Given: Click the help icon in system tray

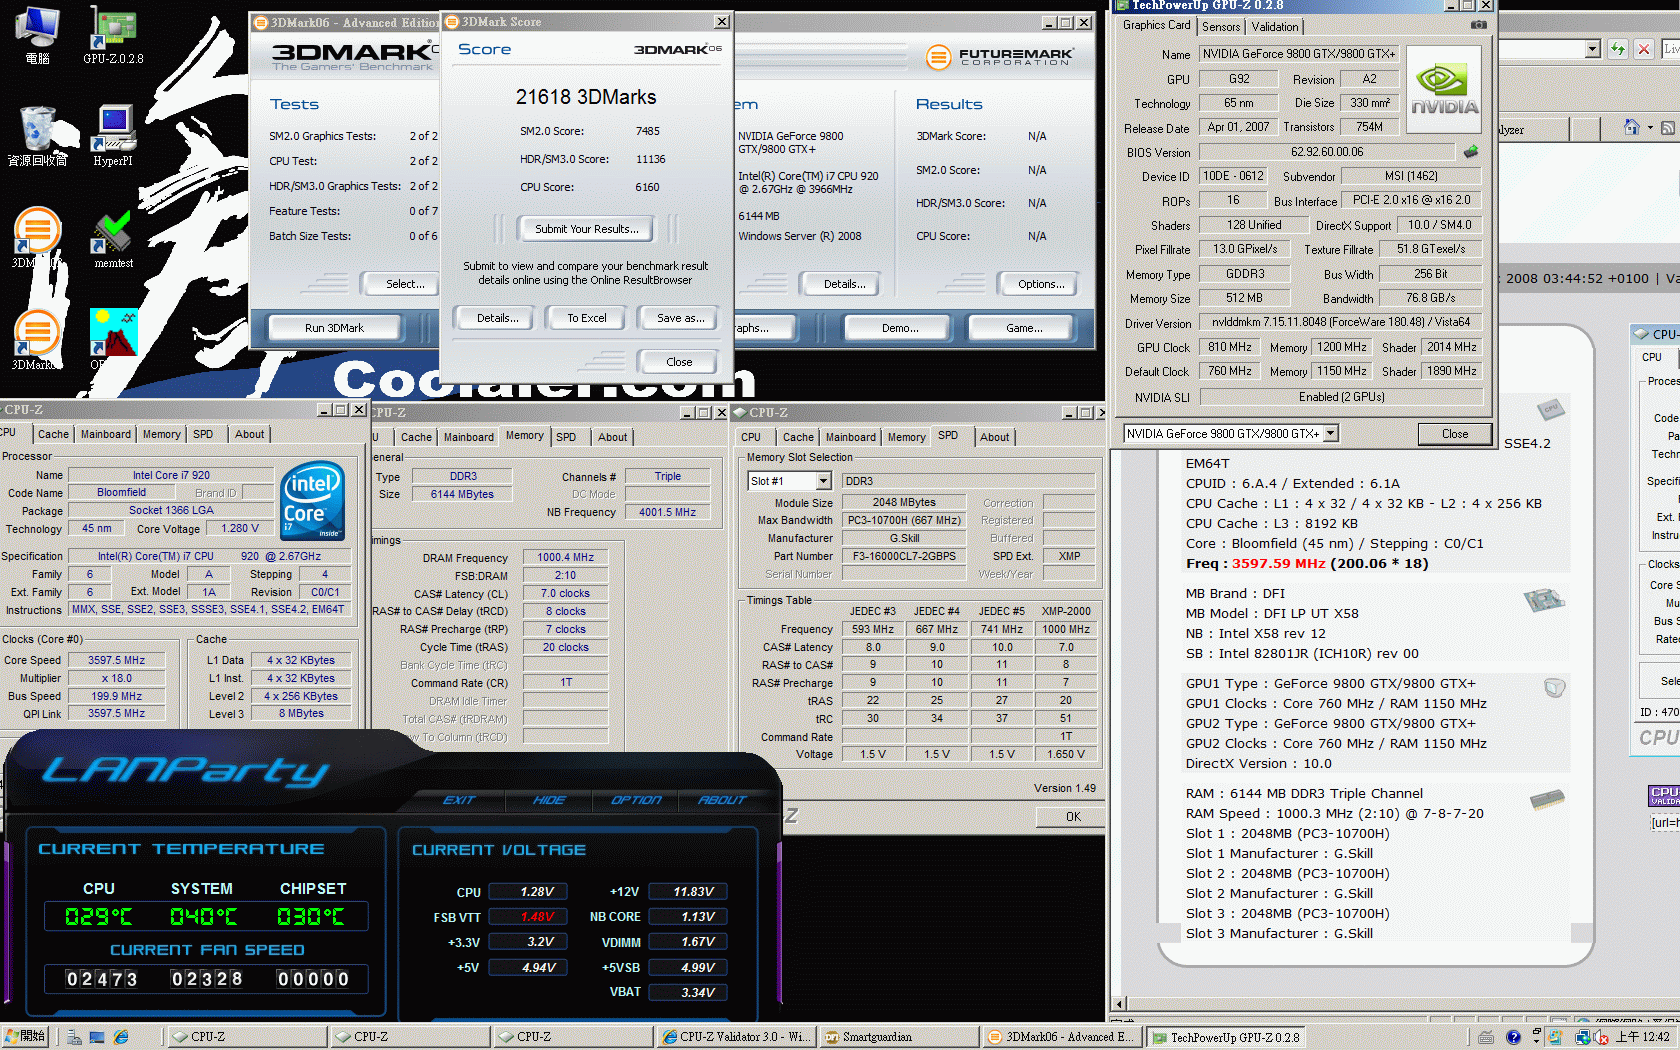Looking at the screenshot, I should pyautogui.click(x=1513, y=1037).
